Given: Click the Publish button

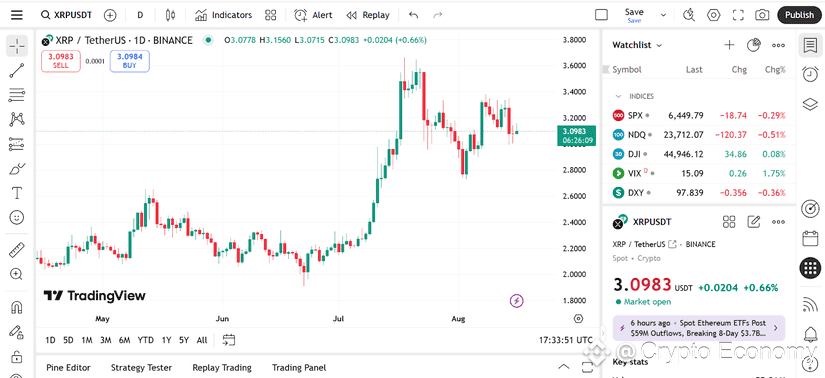Looking at the screenshot, I should (799, 15).
